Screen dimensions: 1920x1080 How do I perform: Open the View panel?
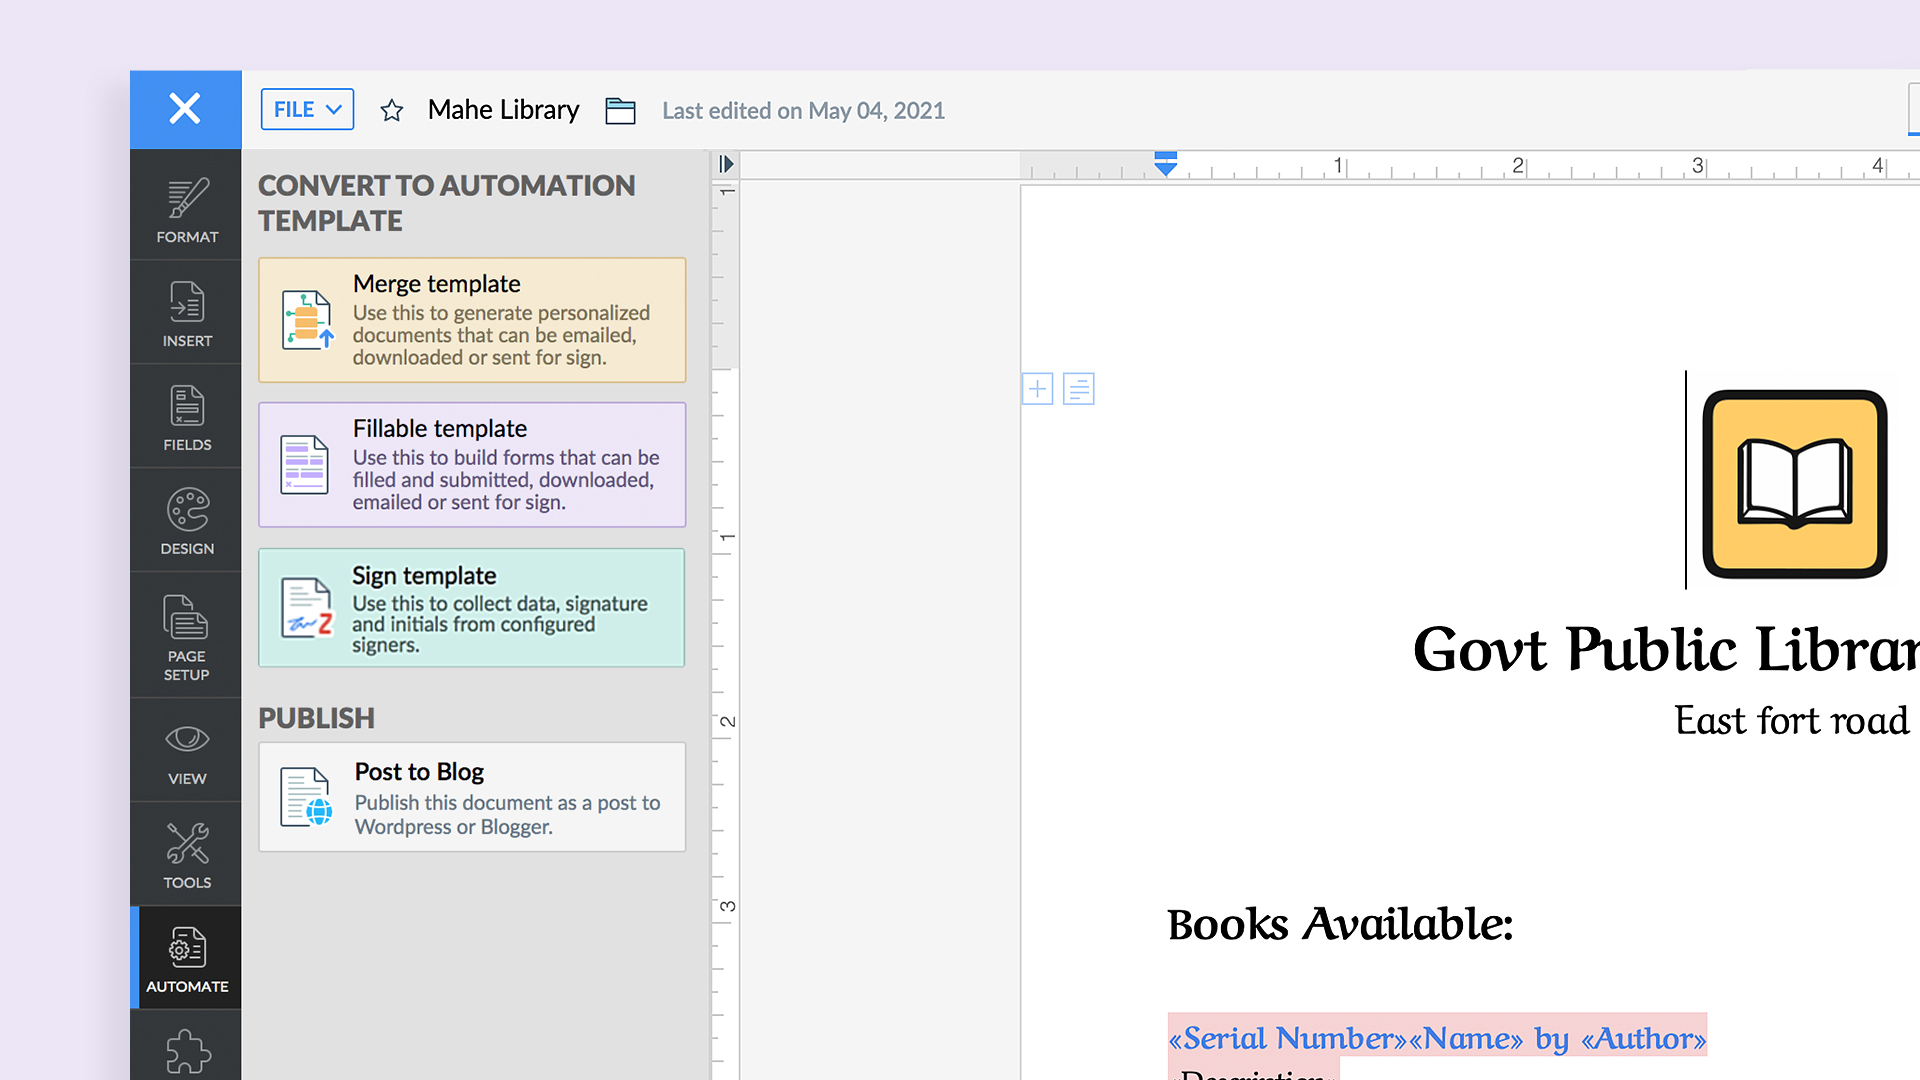[x=187, y=752]
